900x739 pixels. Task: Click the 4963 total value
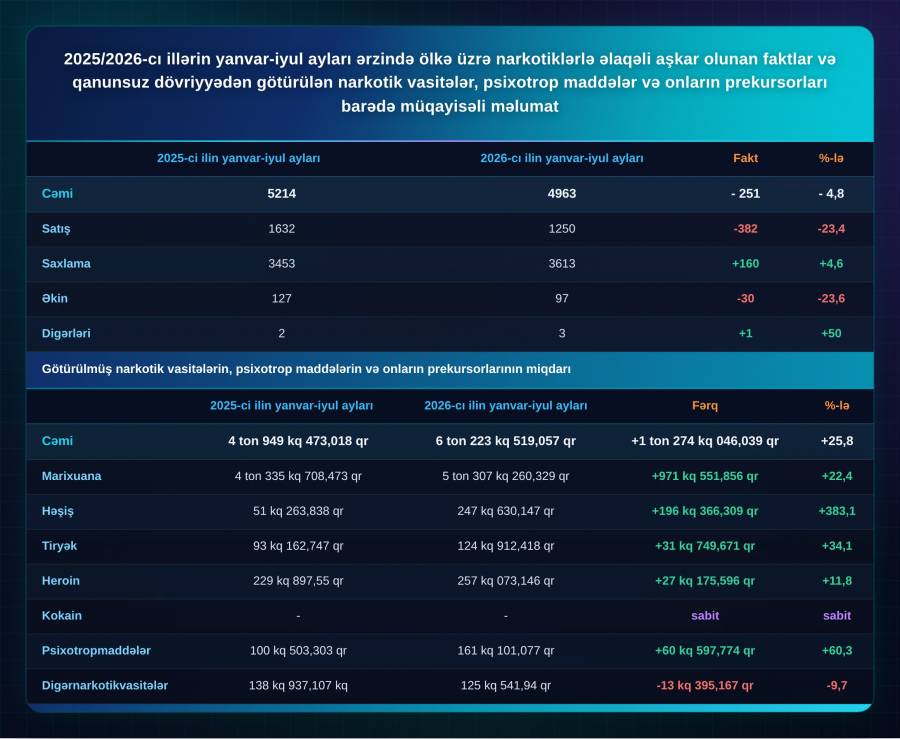point(561,193)
